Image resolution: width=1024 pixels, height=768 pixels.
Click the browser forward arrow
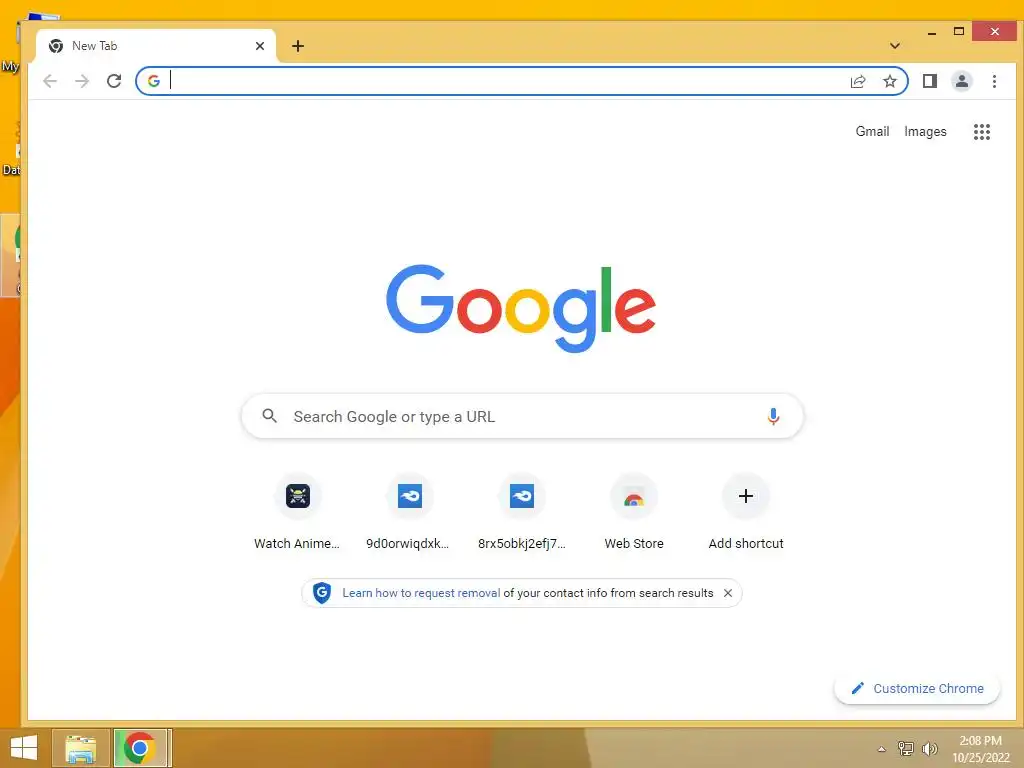(82, 81)
